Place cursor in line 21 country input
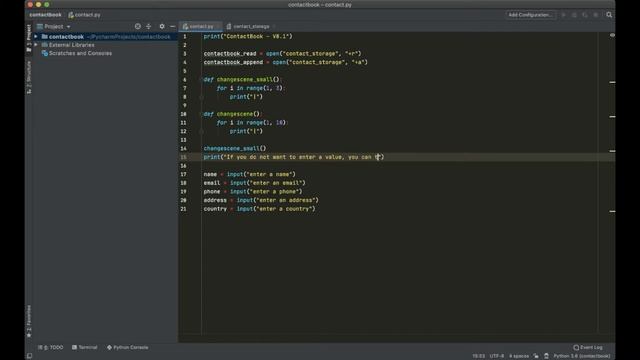The image size is (640, 360). 260,209
